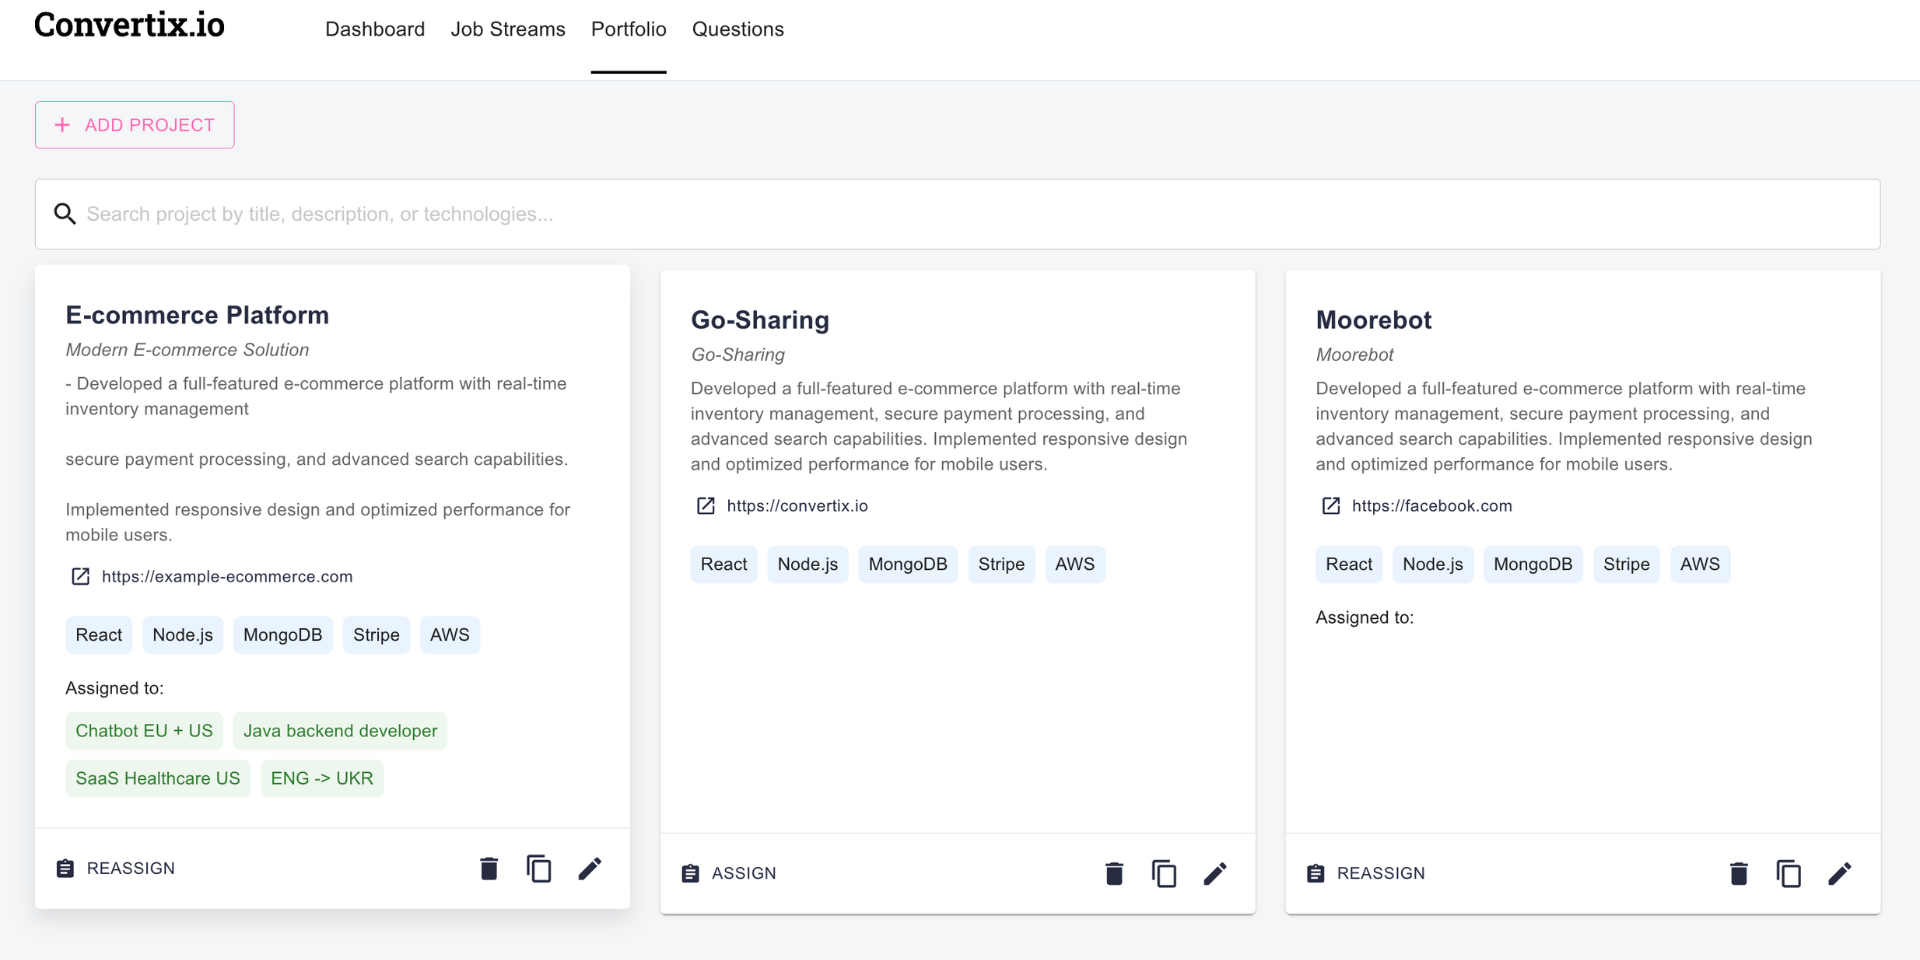
Task: Switch to the Job Streams tab
Action: (x=508, y=29)
